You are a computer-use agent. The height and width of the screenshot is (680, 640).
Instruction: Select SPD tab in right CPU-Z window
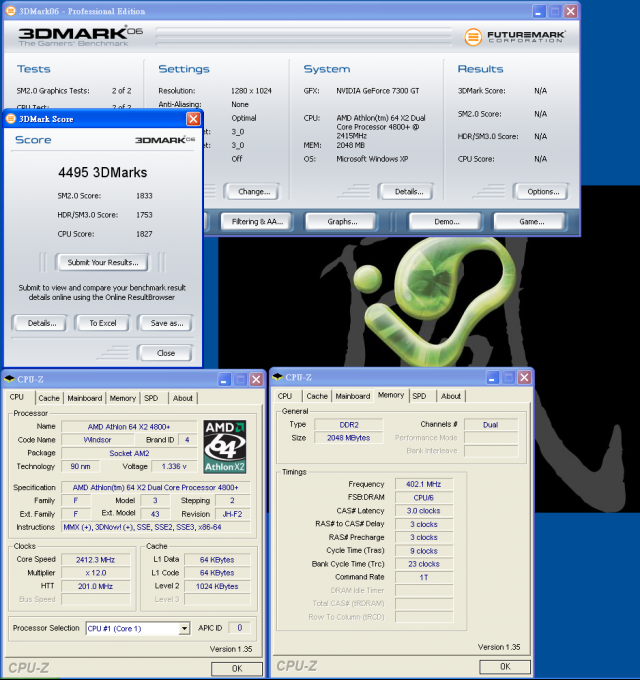pos(419,396)
